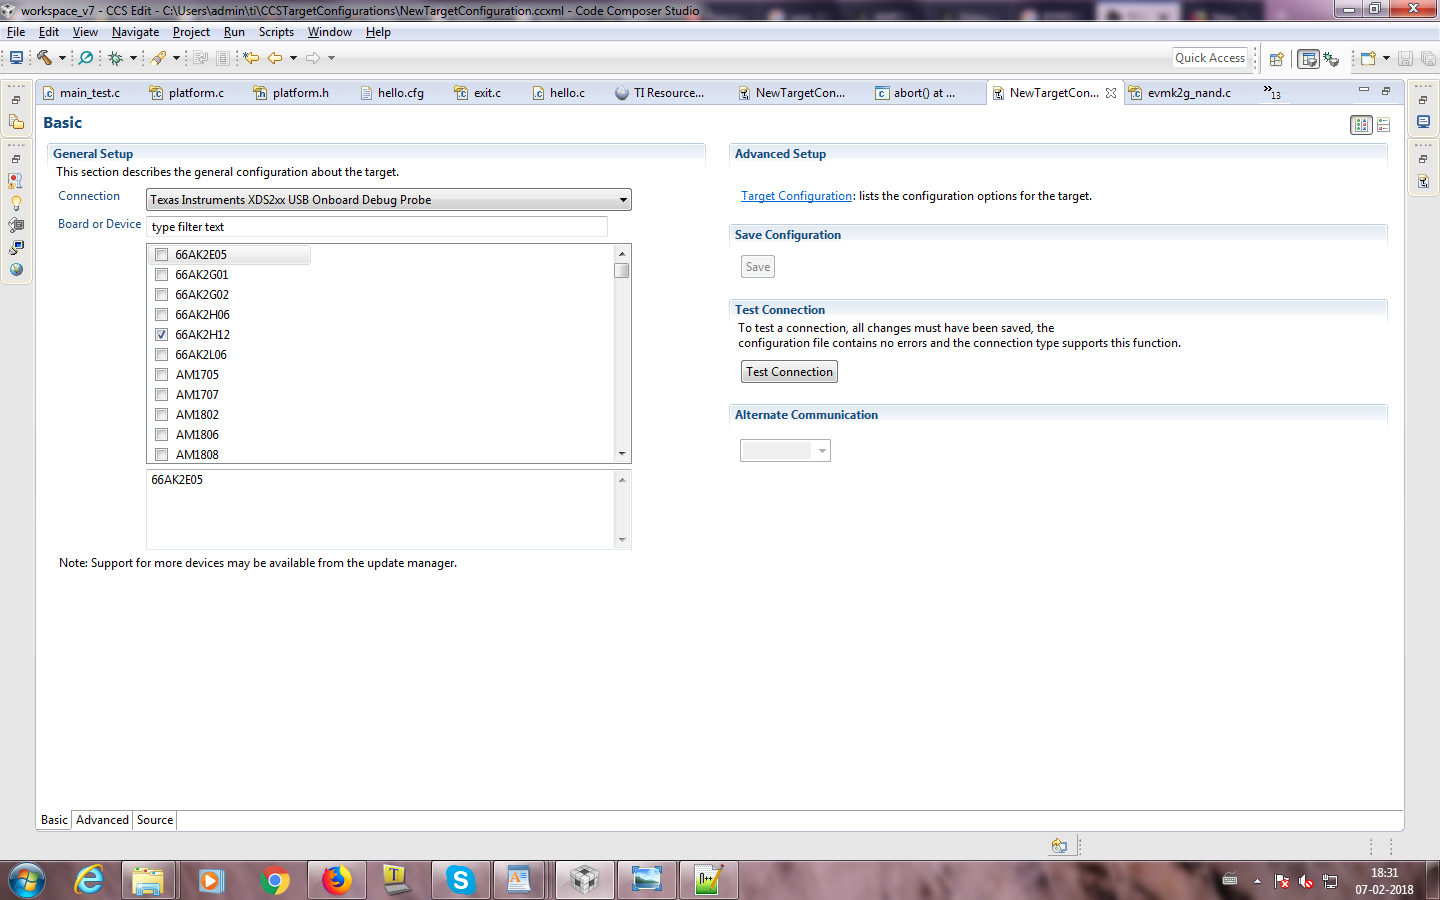Open the Connection dropdown
Screen dimensions: 1440x900
(x=389, y=200)
